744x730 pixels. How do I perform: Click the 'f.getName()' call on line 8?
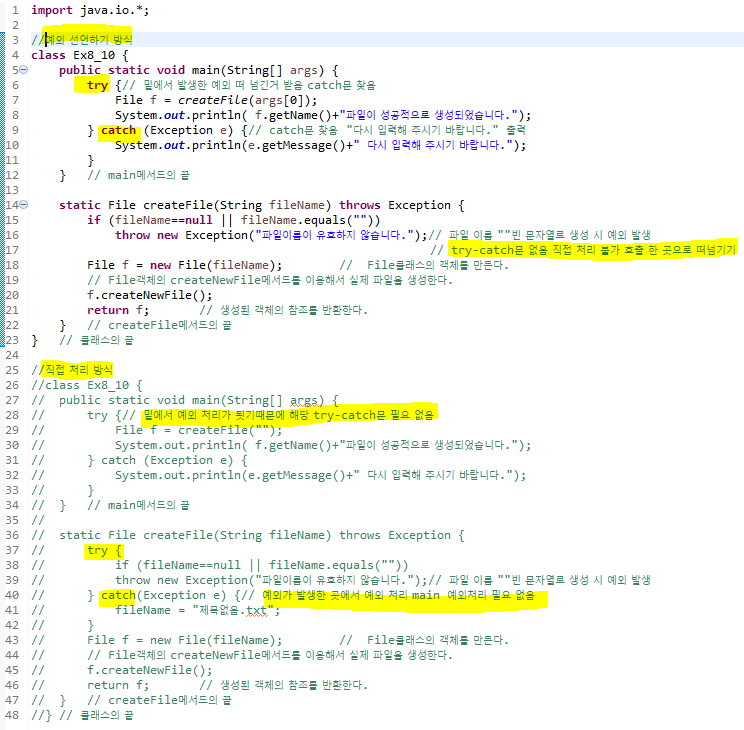point(293,115)
